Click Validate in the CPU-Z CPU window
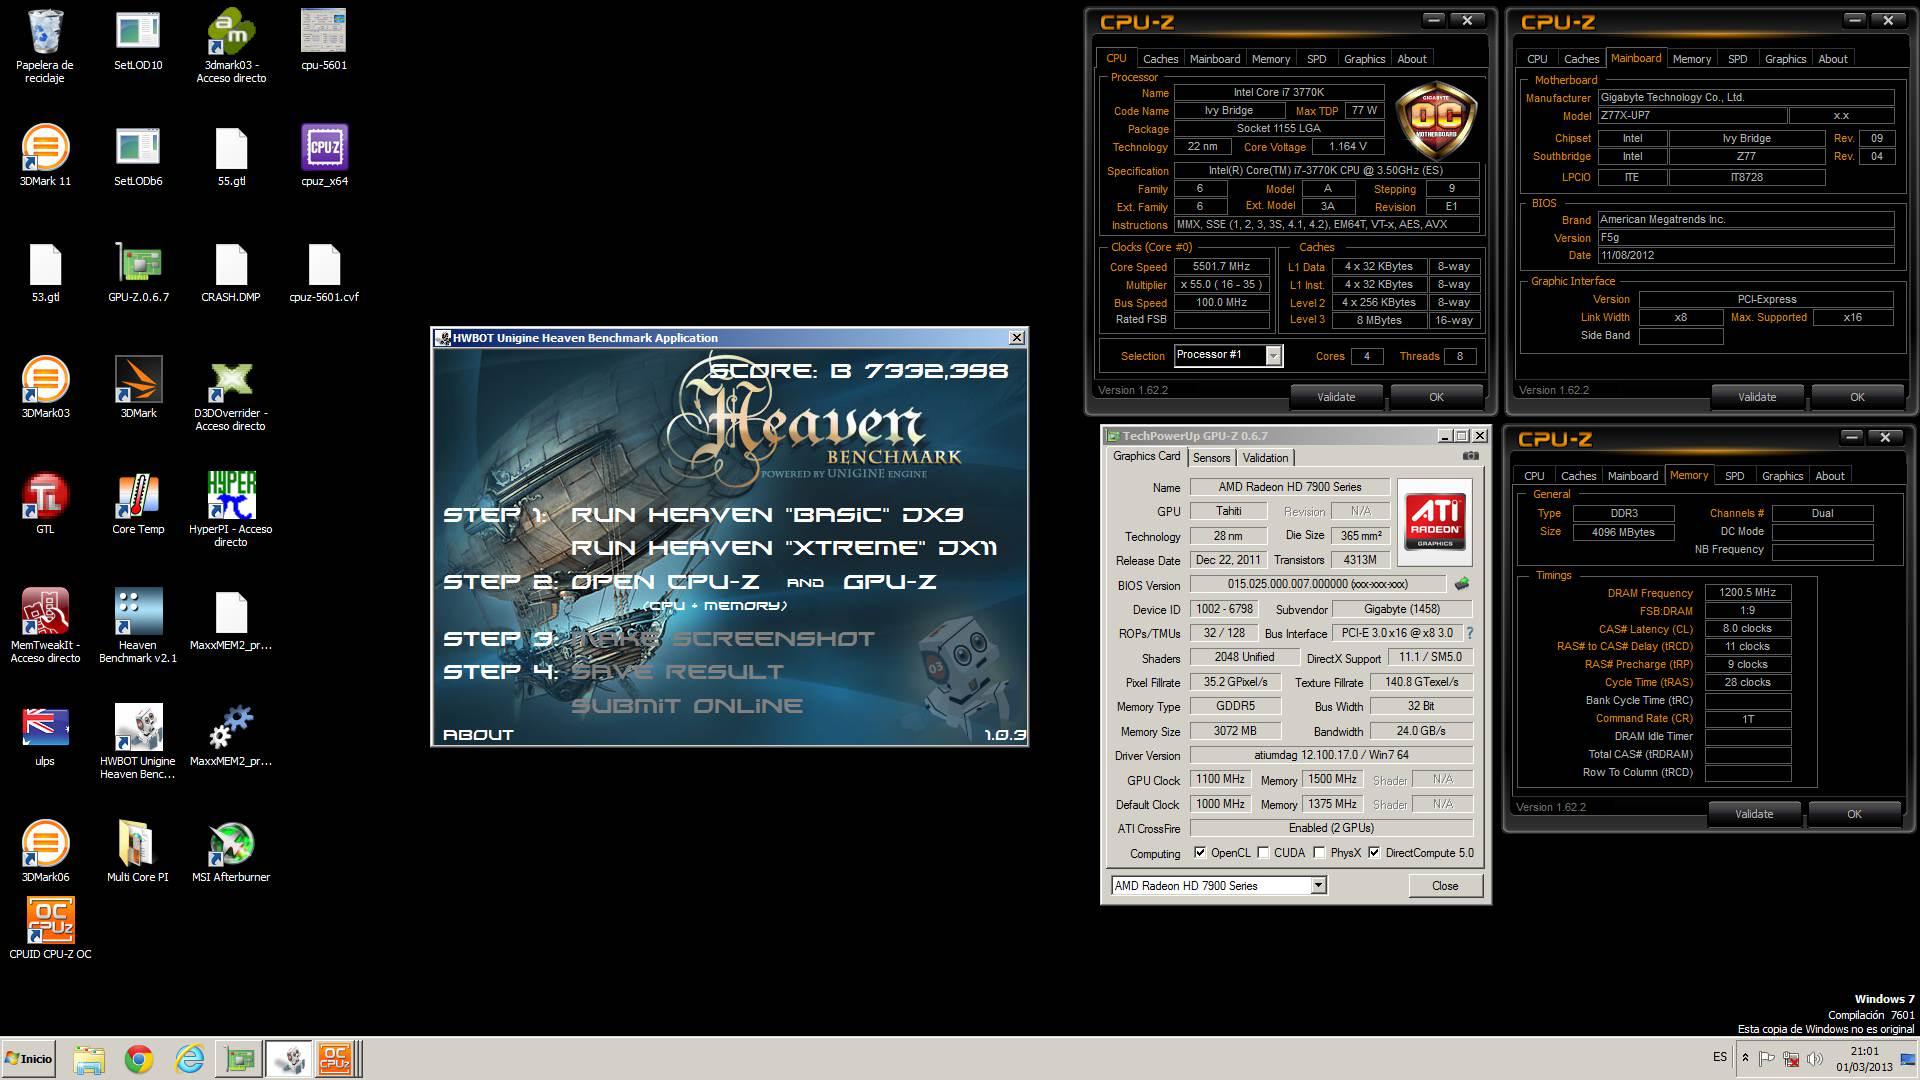This screenshot has width=1920, height=1080. click(x=1336, y=397)
